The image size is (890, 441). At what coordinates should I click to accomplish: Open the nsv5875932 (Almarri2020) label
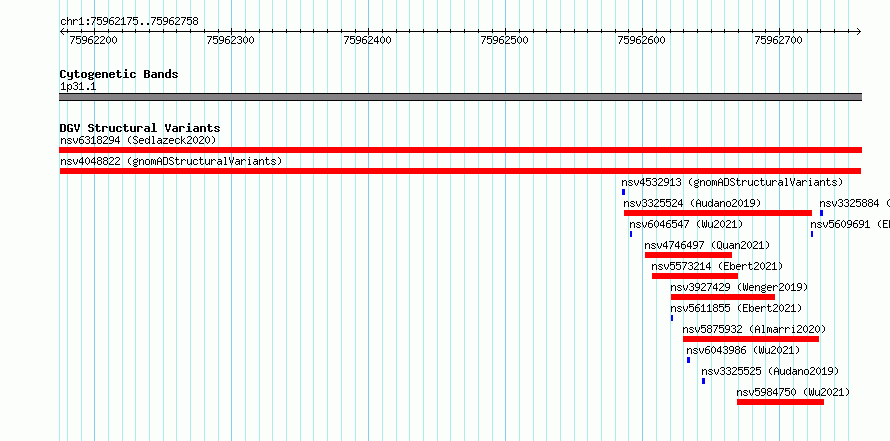point(754,329)
